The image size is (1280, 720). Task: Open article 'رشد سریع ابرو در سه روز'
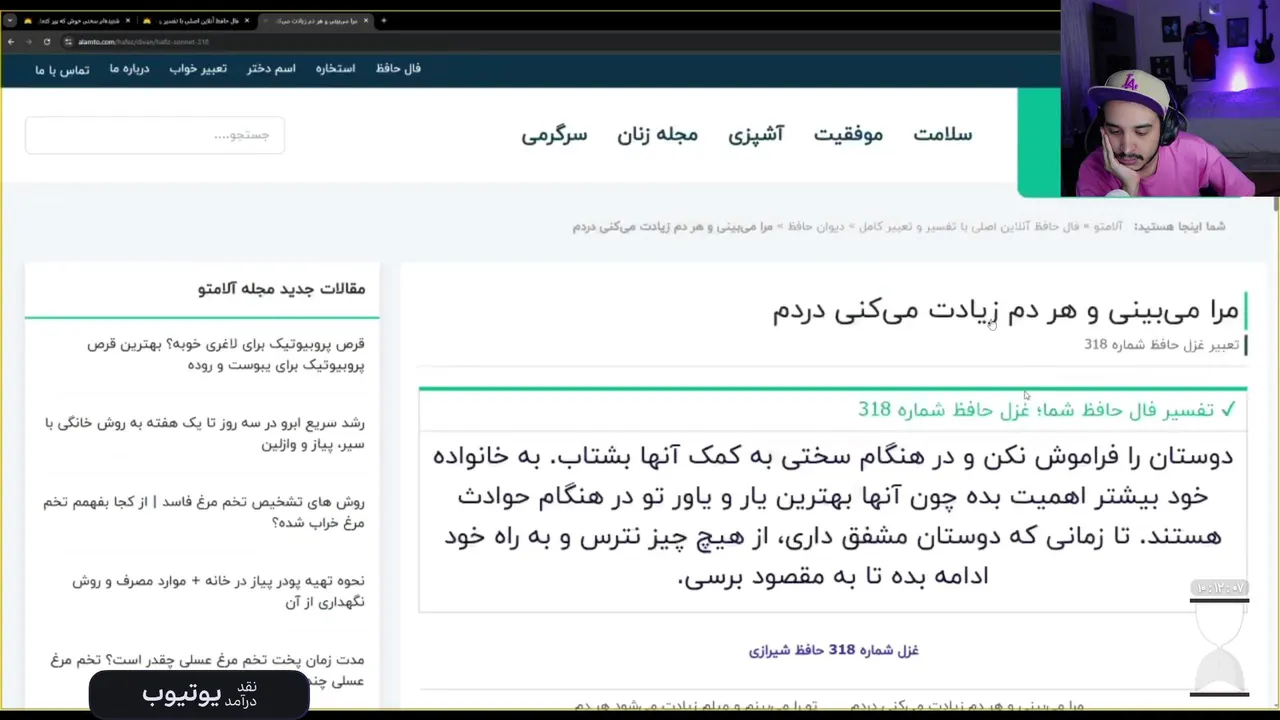tap(205, 433)
